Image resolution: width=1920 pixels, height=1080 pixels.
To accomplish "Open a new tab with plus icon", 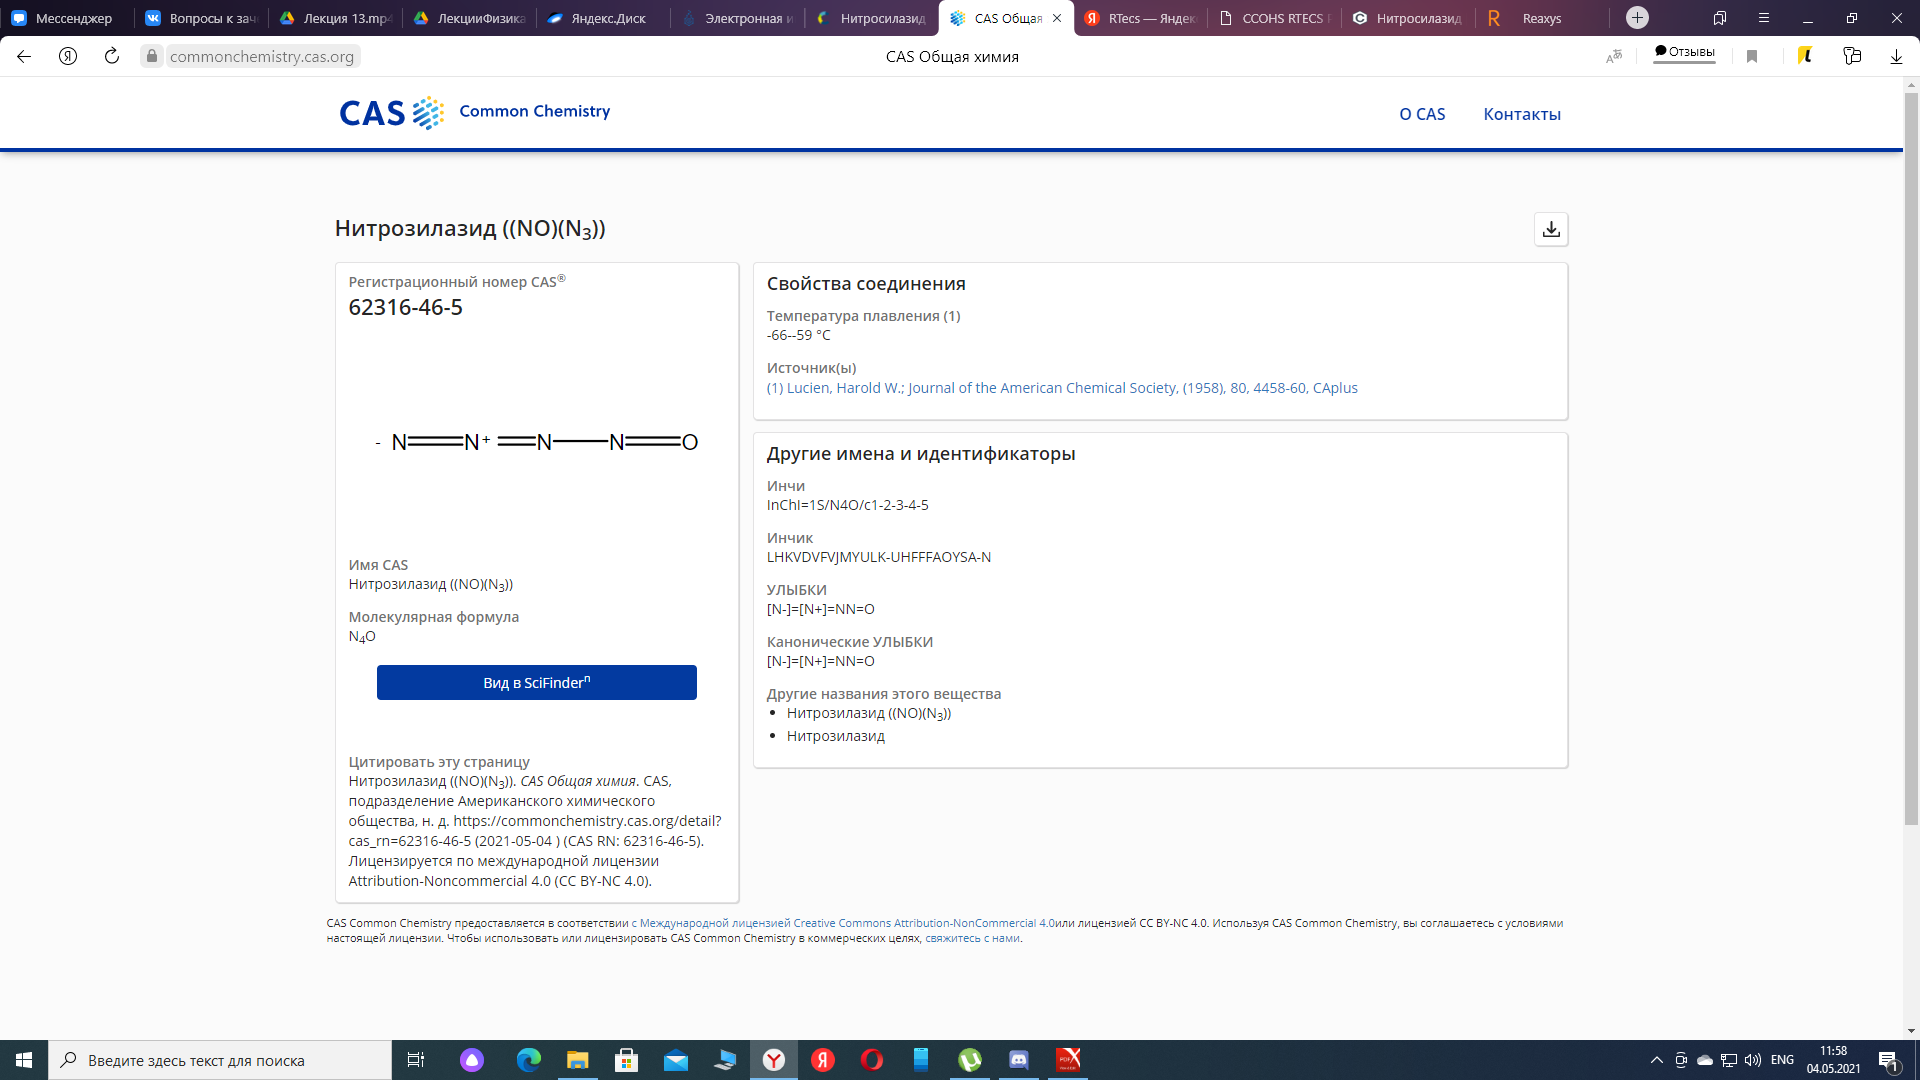I will point(1637,17).
